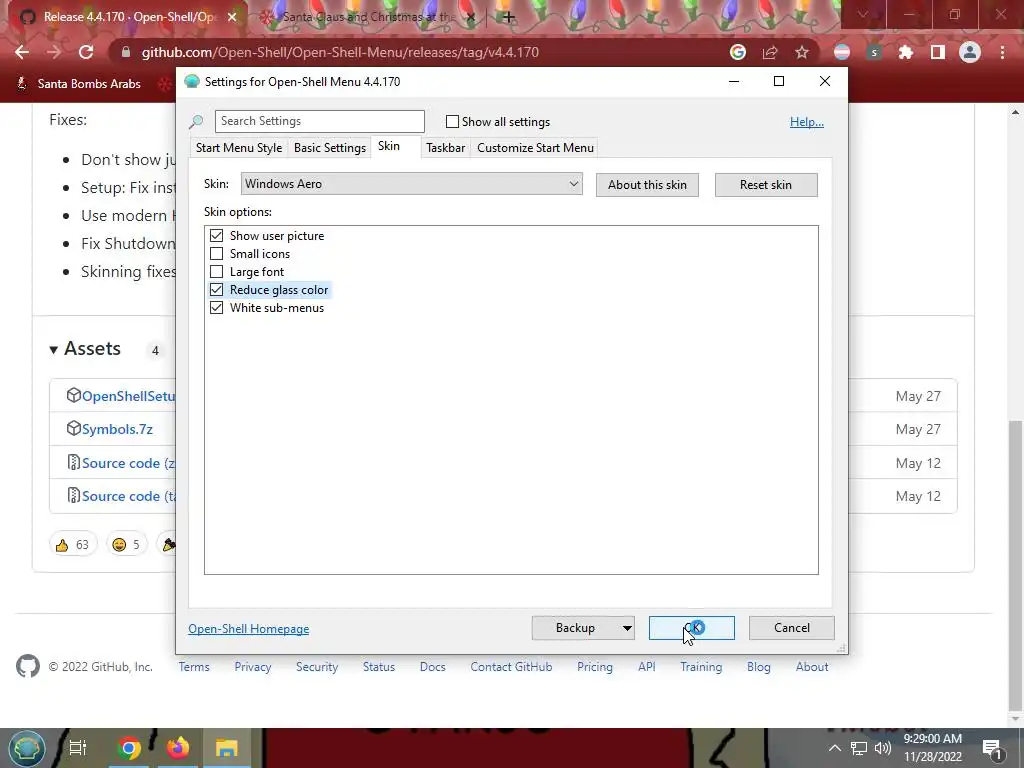
Task: Enable Small icons option
Action: tap(216, 253)
